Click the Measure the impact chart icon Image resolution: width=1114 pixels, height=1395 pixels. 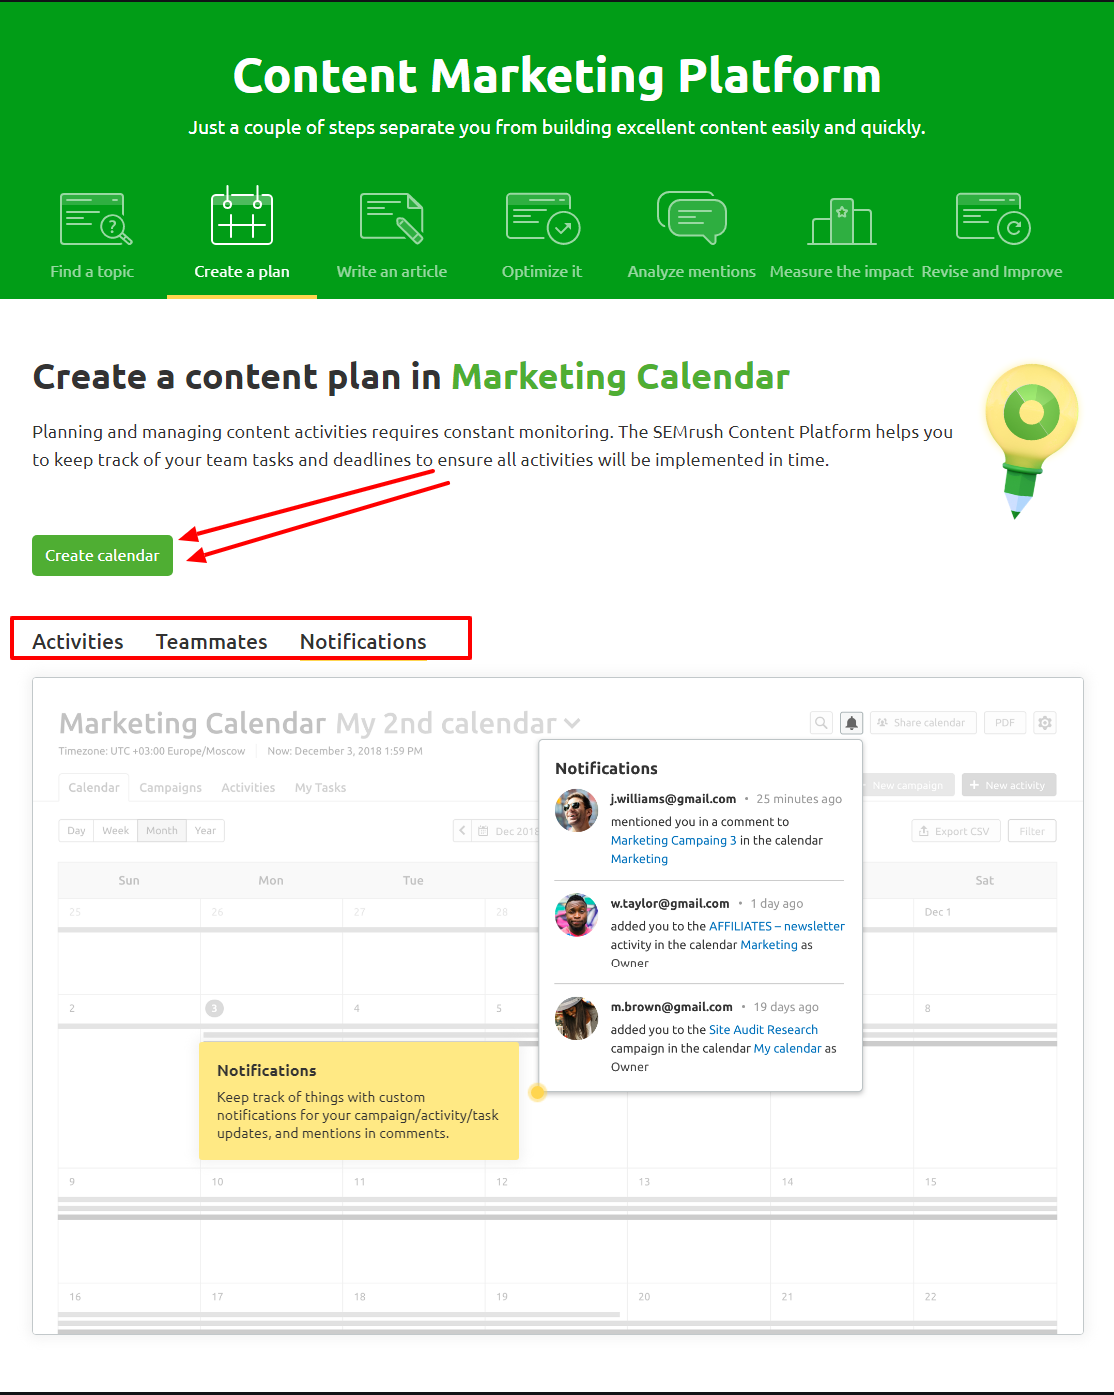(842, 221)
